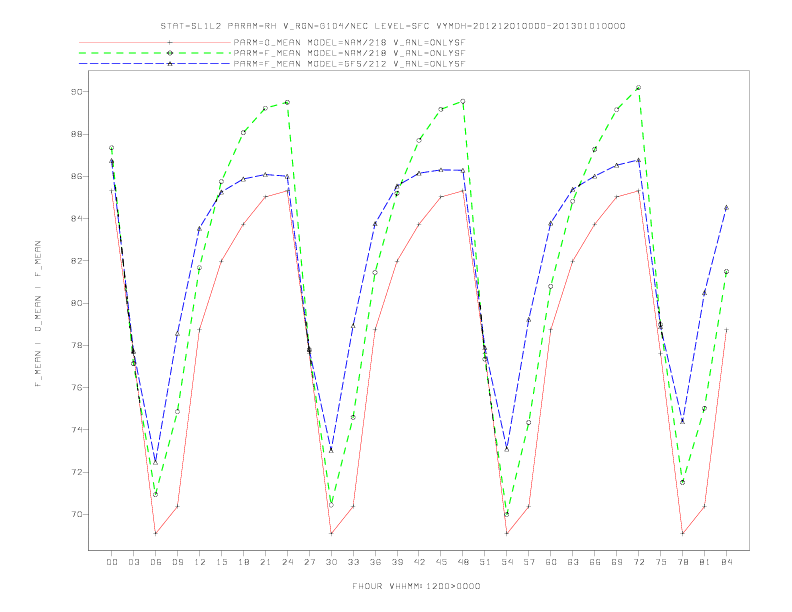The width and height of the screenshot is (792, 612).
Task: Click the x-axis tick label 81
Action: coord(705,562)
